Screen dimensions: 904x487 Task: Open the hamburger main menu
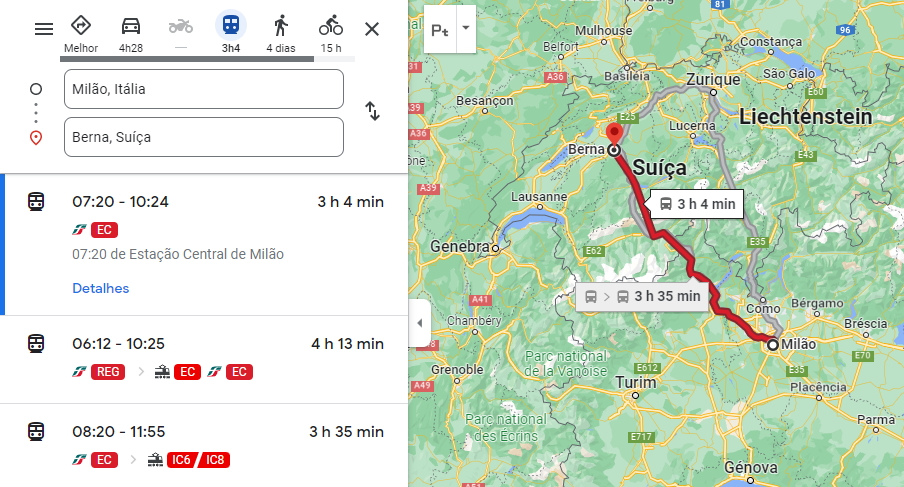pos(44,28)
